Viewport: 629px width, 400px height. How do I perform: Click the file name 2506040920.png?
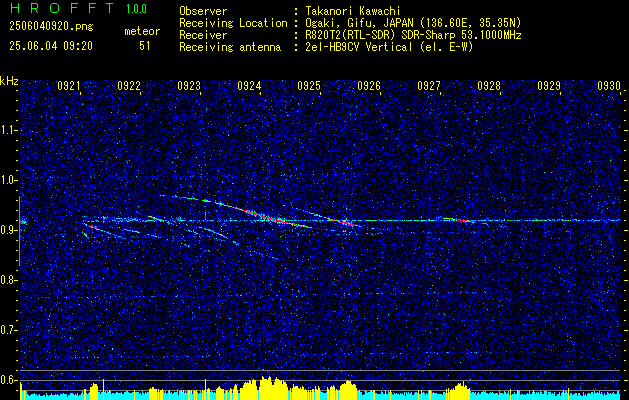[51, 27]
